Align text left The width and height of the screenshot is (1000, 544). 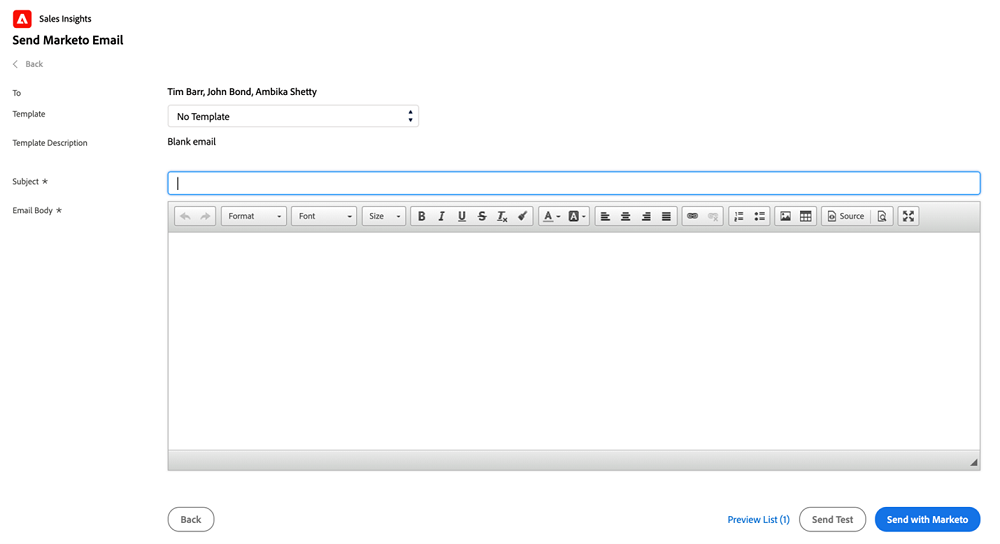click(605, 216)
